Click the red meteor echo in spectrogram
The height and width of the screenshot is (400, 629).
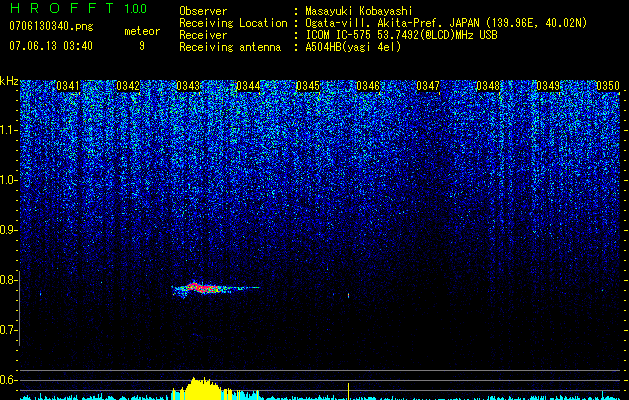(x=203, y=288)
